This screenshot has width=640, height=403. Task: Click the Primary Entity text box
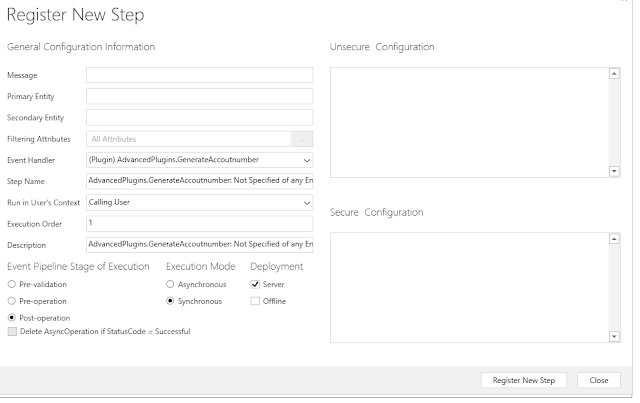199,96
